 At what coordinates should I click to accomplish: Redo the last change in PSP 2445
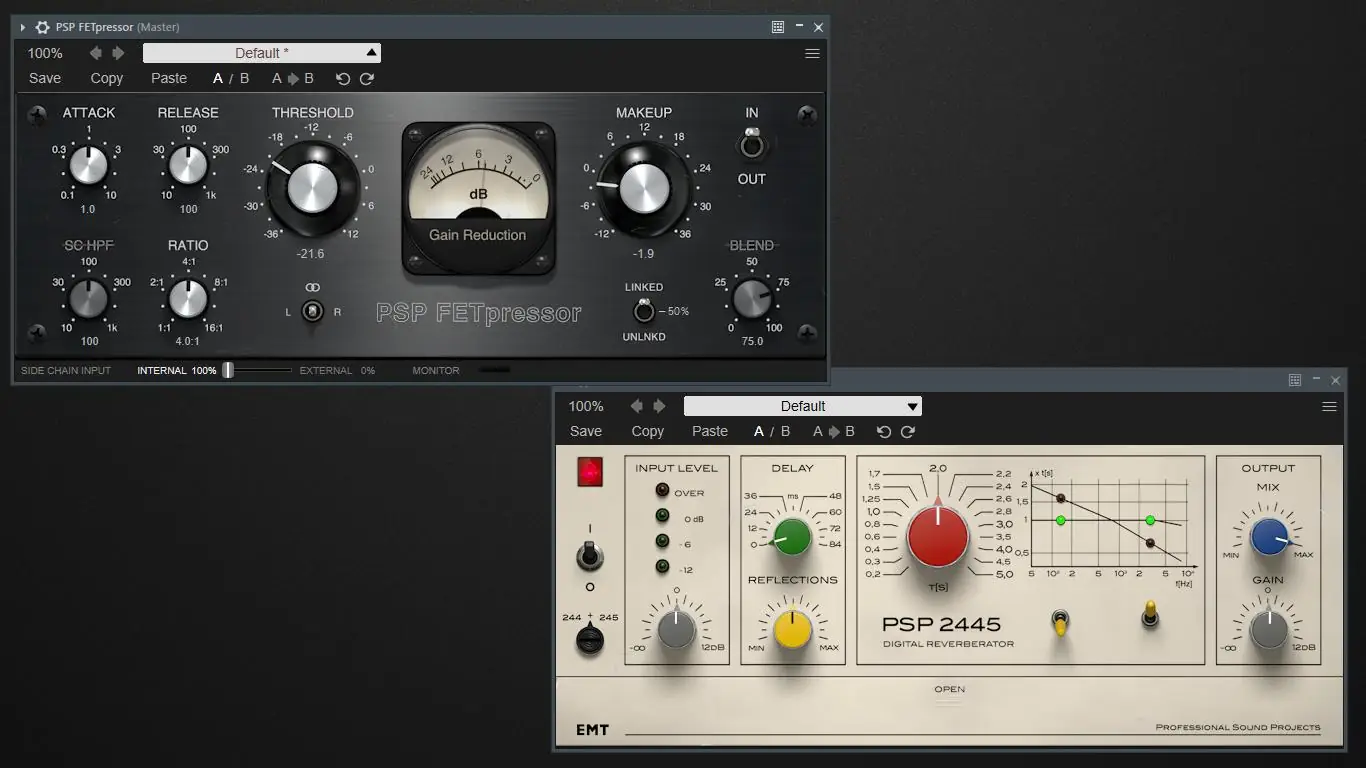tap(908, 431)
